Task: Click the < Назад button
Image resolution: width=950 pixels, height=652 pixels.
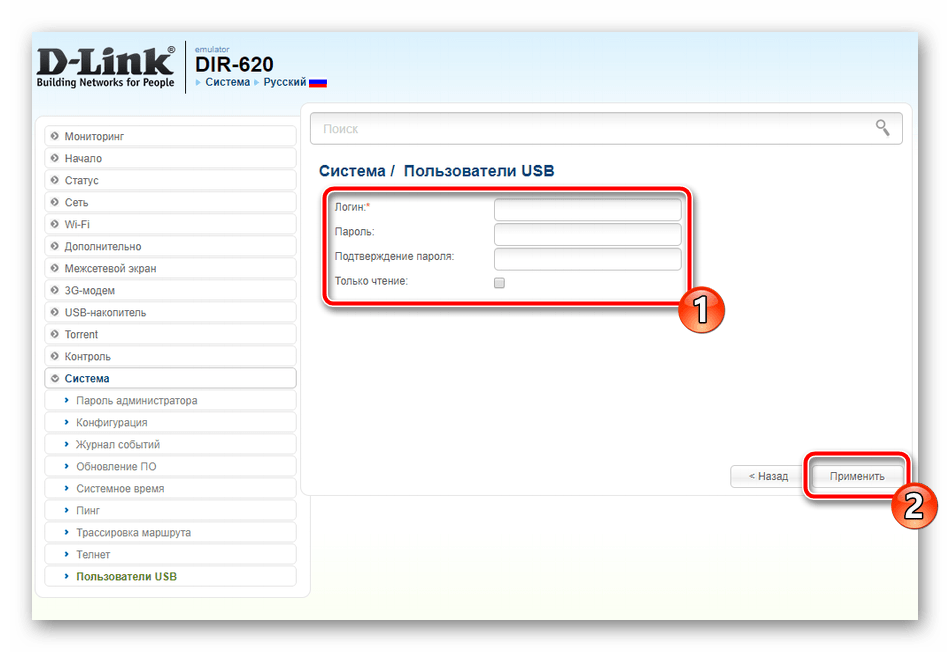Action: tap(768, 476)
